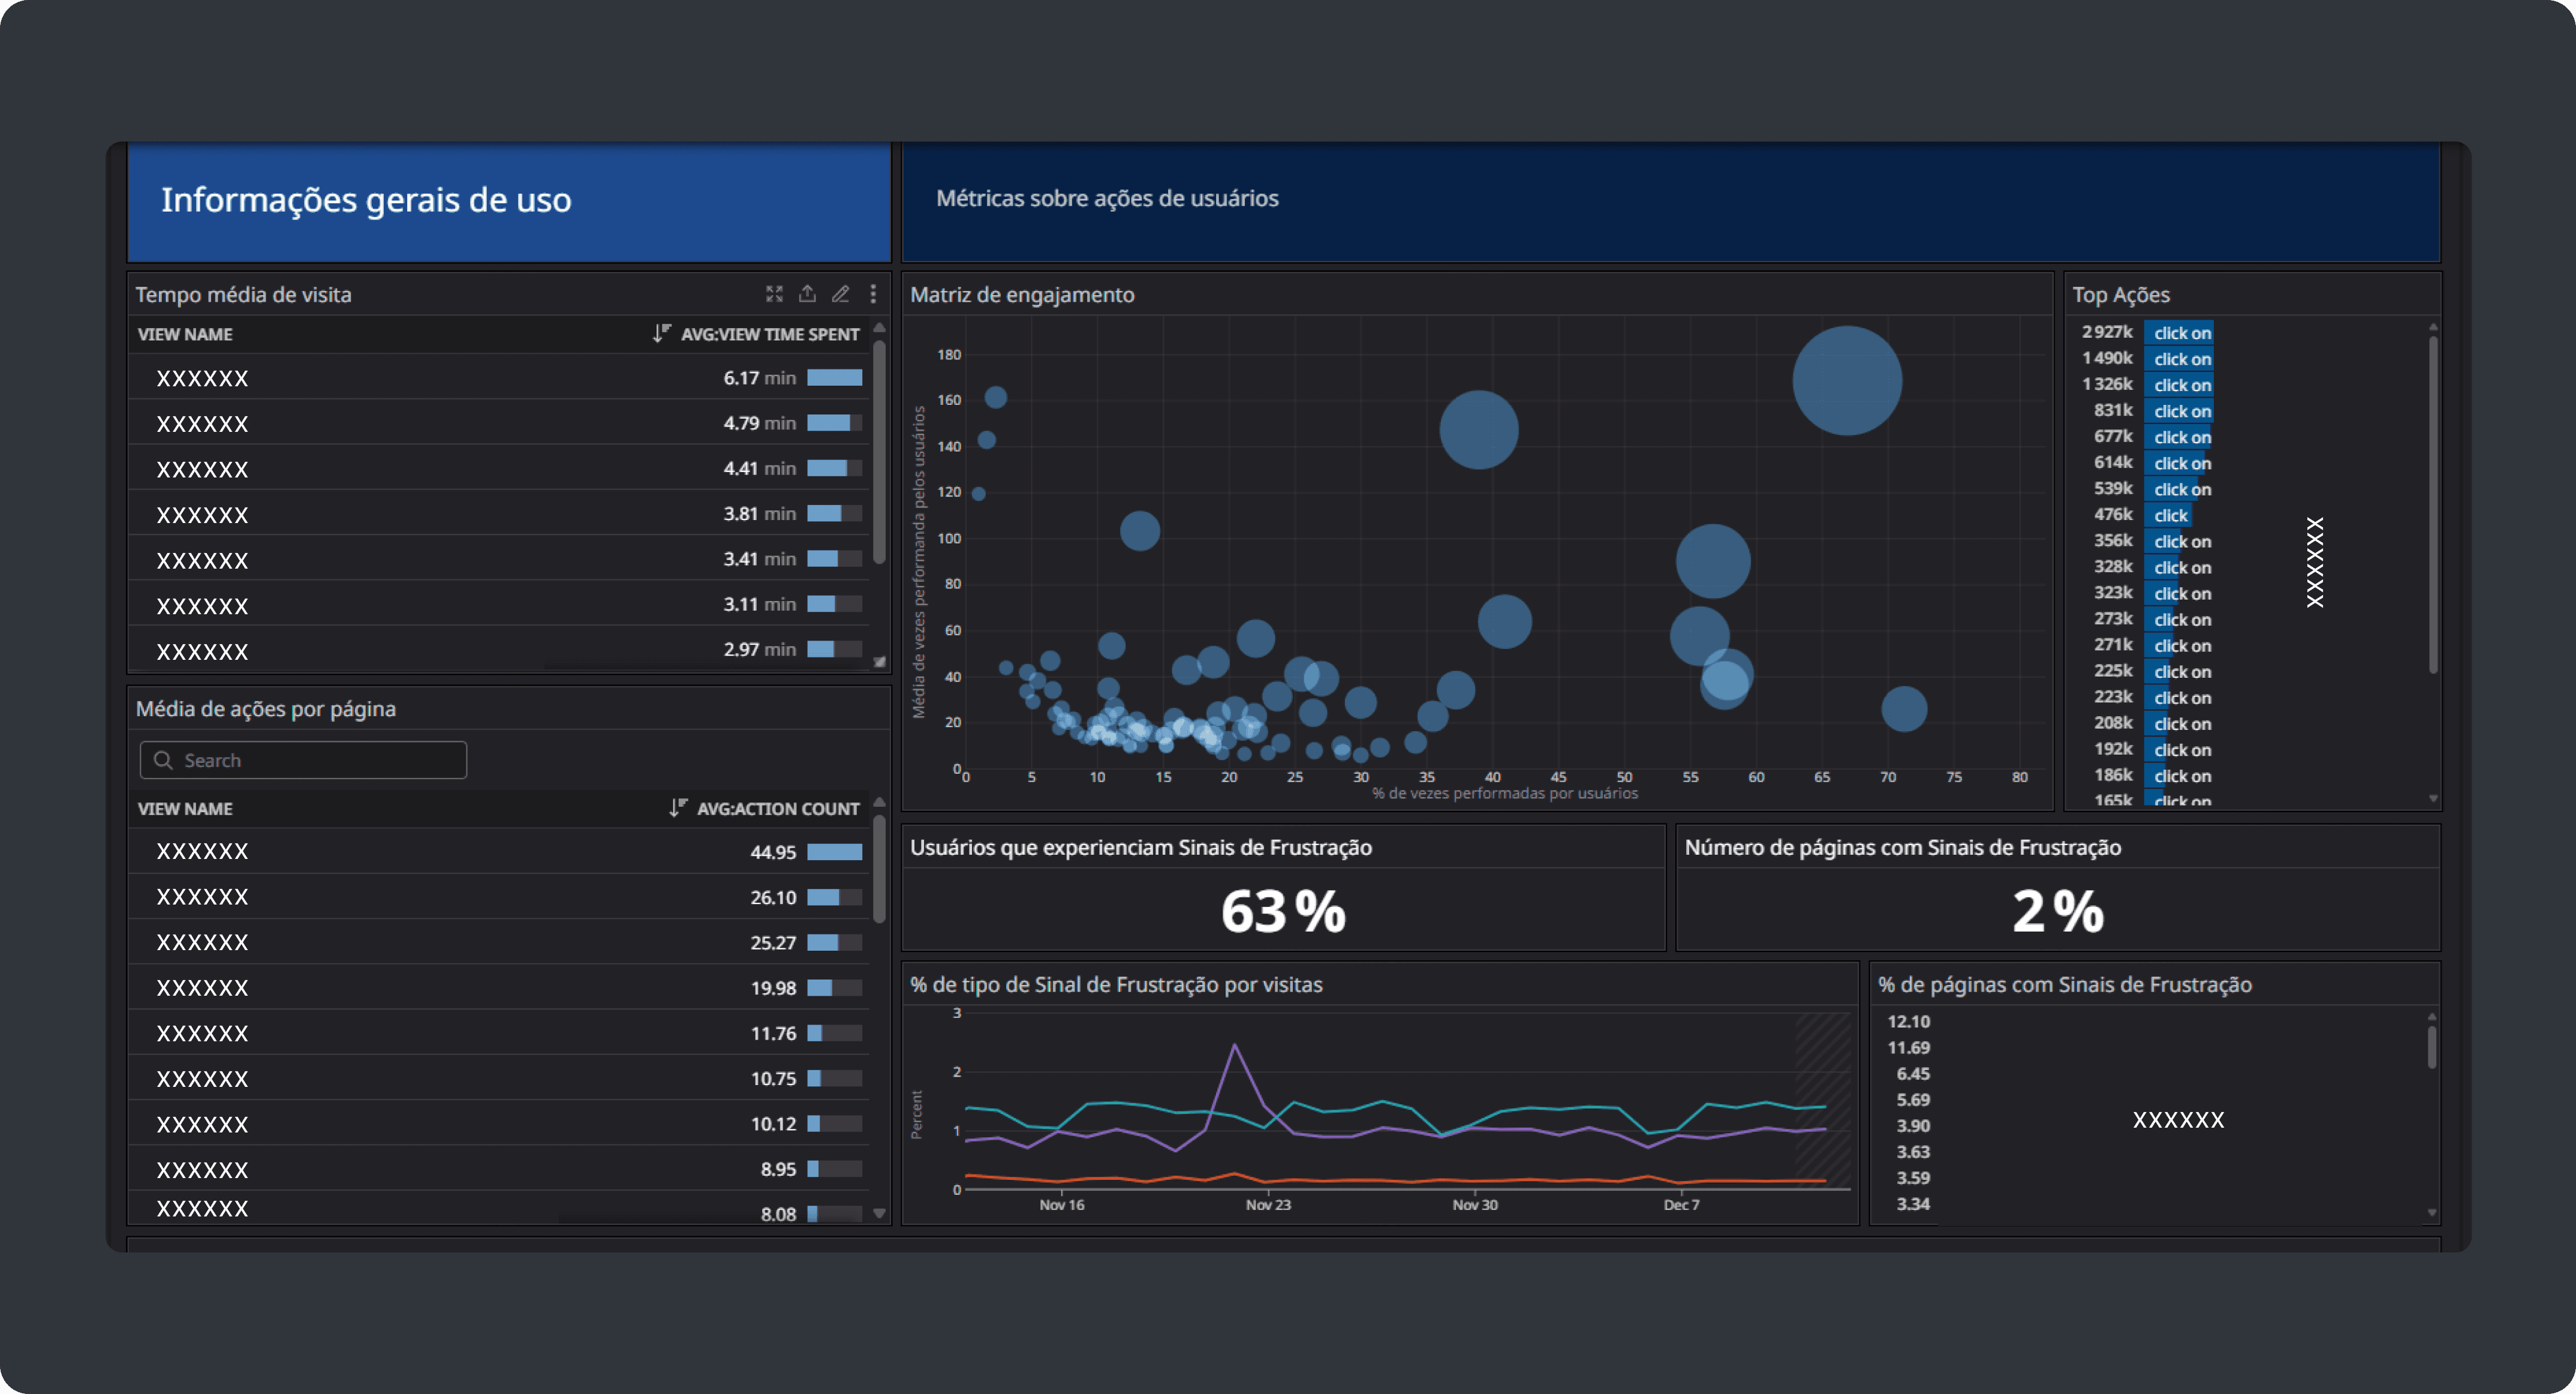Image resolution: width=2576 pixels, height=1394 pixels.
Task: Select the row with 3.81 min
Action: point(499,513)
